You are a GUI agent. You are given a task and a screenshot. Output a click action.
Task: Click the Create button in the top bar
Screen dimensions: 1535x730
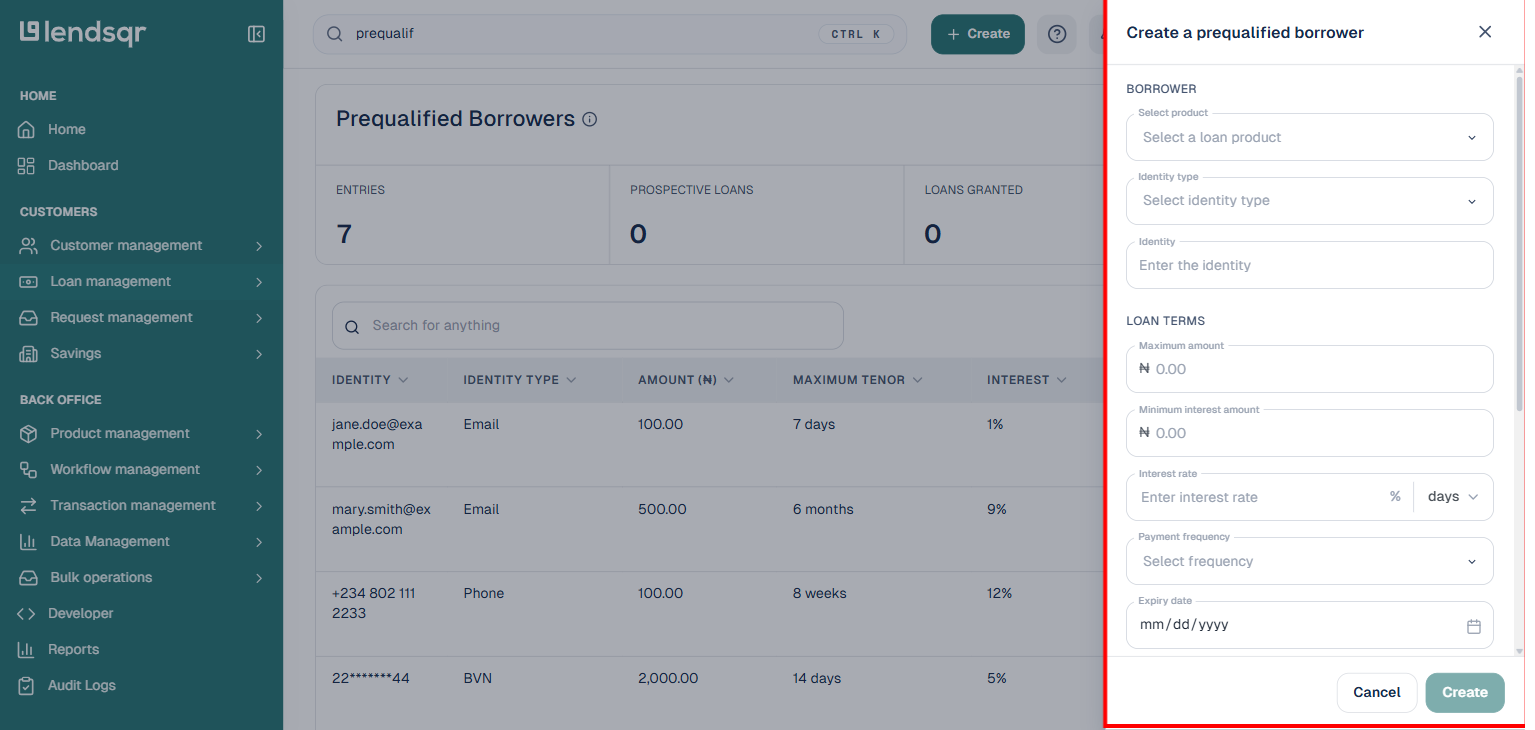point(978,34)
